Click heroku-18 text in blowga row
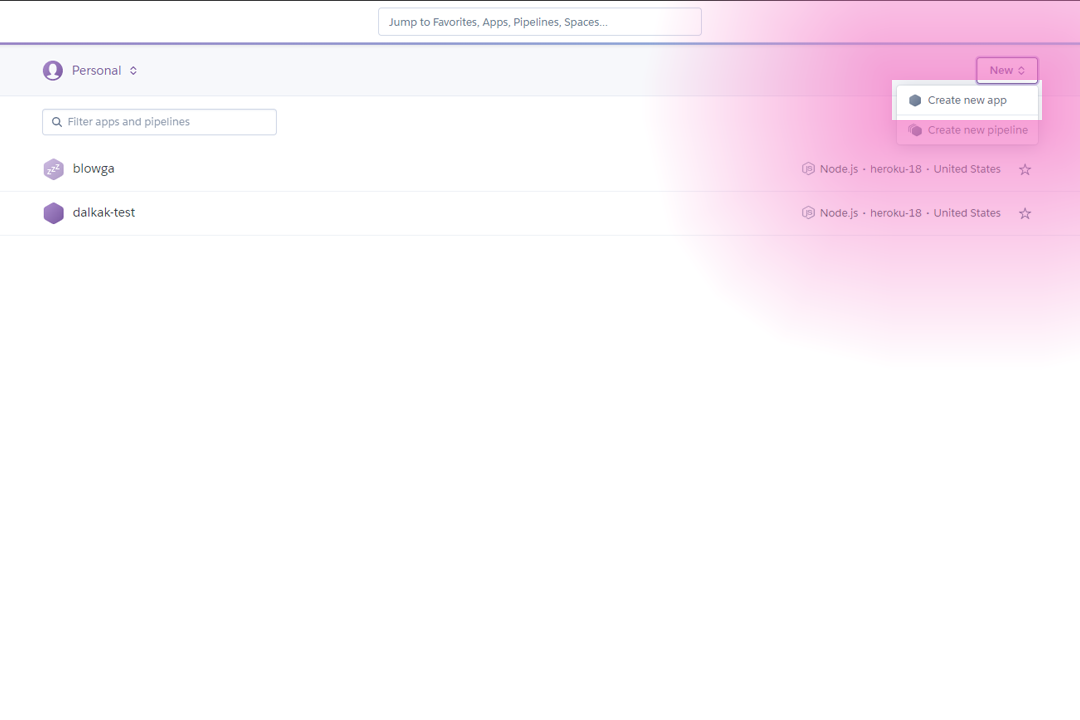 coord(895,169)
